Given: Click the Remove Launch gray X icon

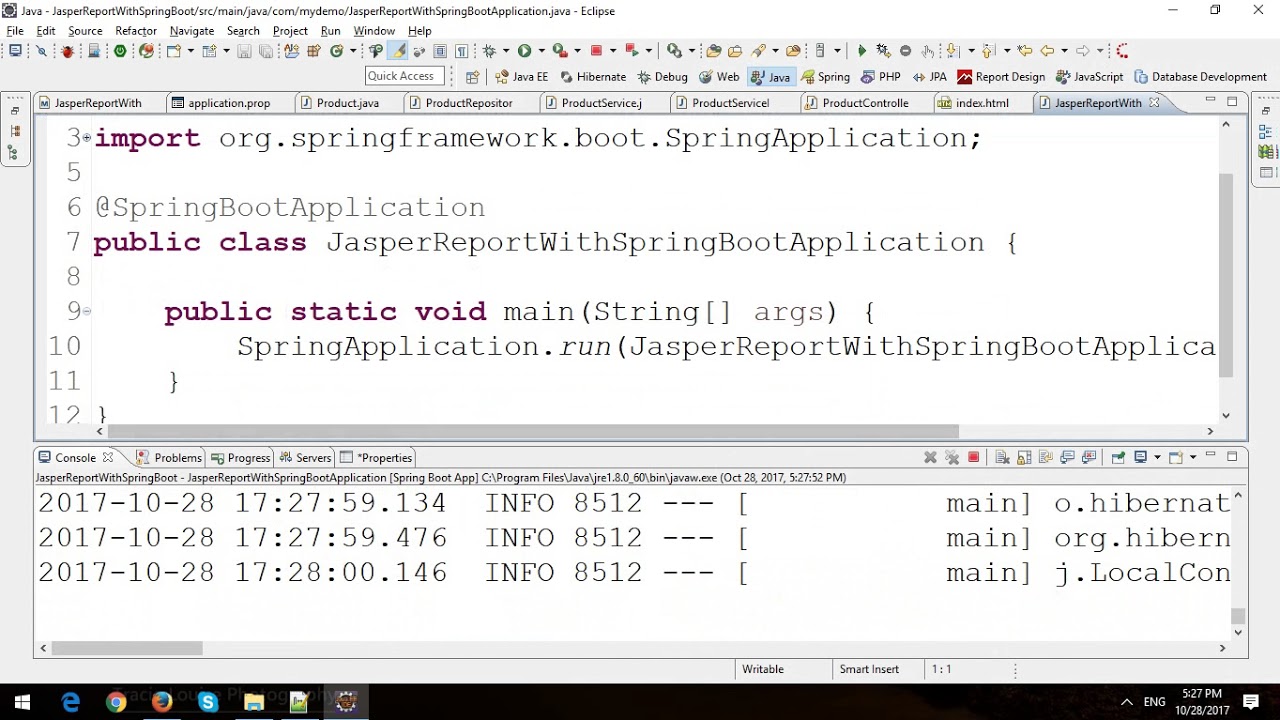Looking at the screenshot, I should [930, 457].
